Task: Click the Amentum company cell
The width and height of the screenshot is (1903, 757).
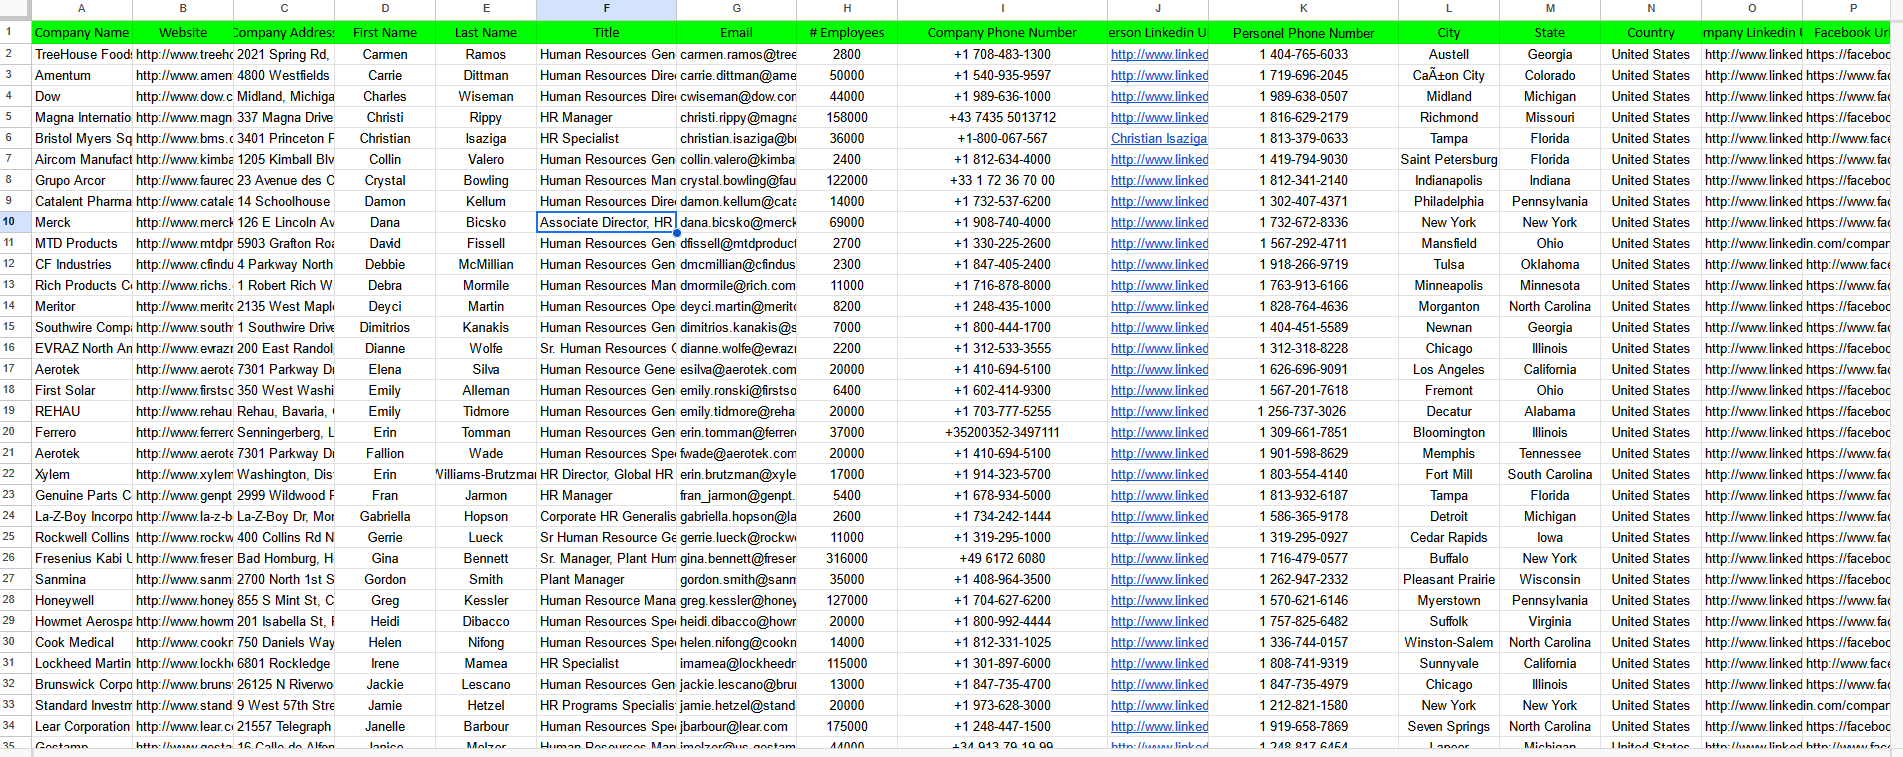Action: click(82, 75)
